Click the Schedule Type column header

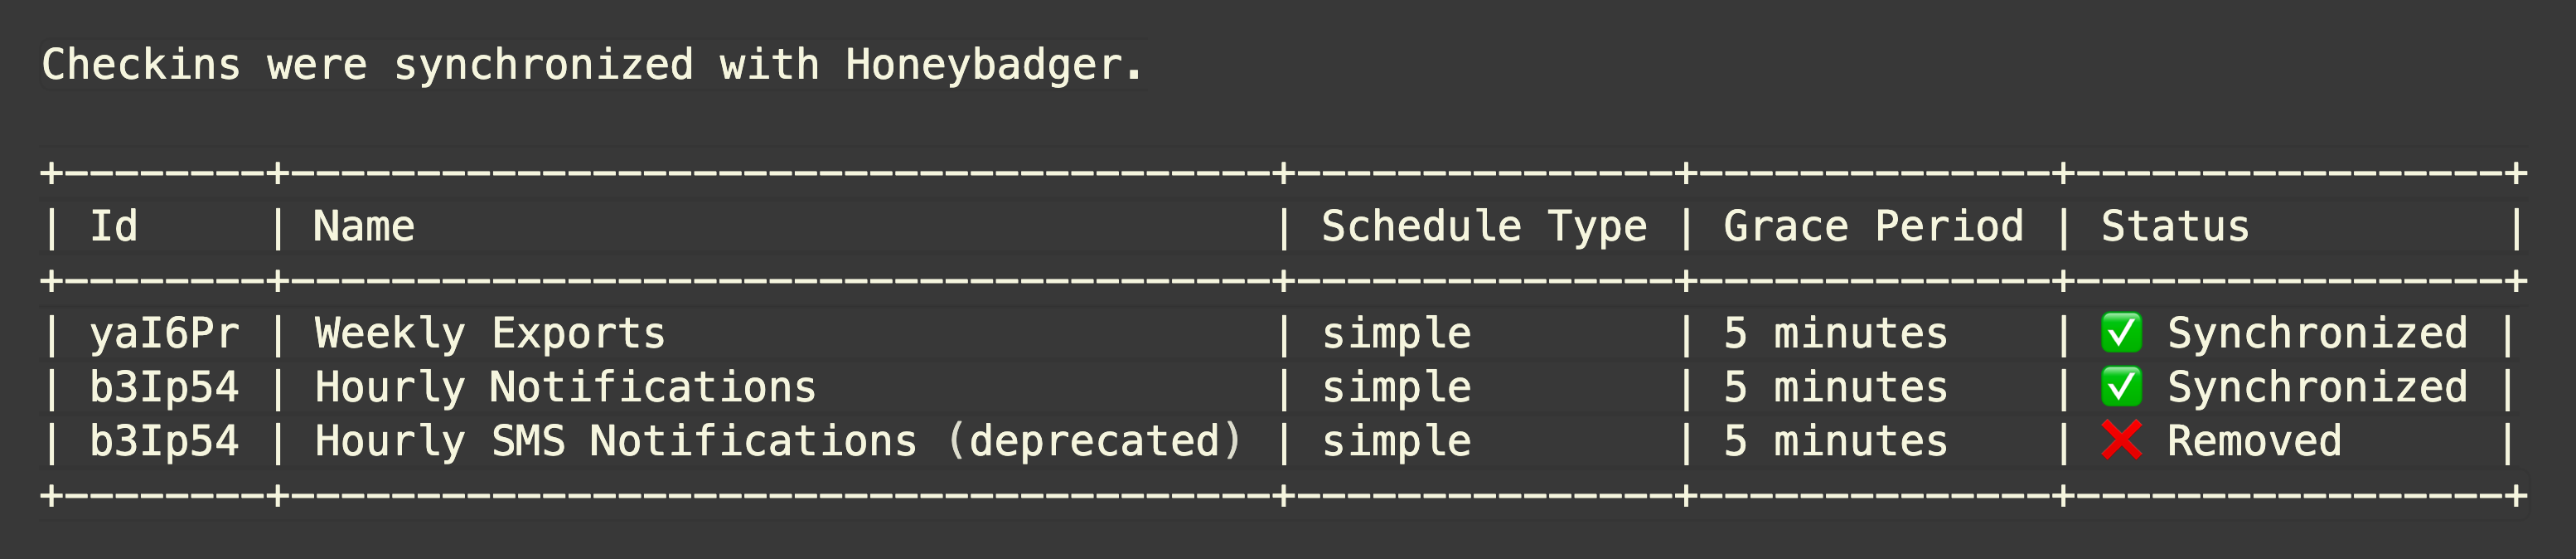coord(1484,227)
